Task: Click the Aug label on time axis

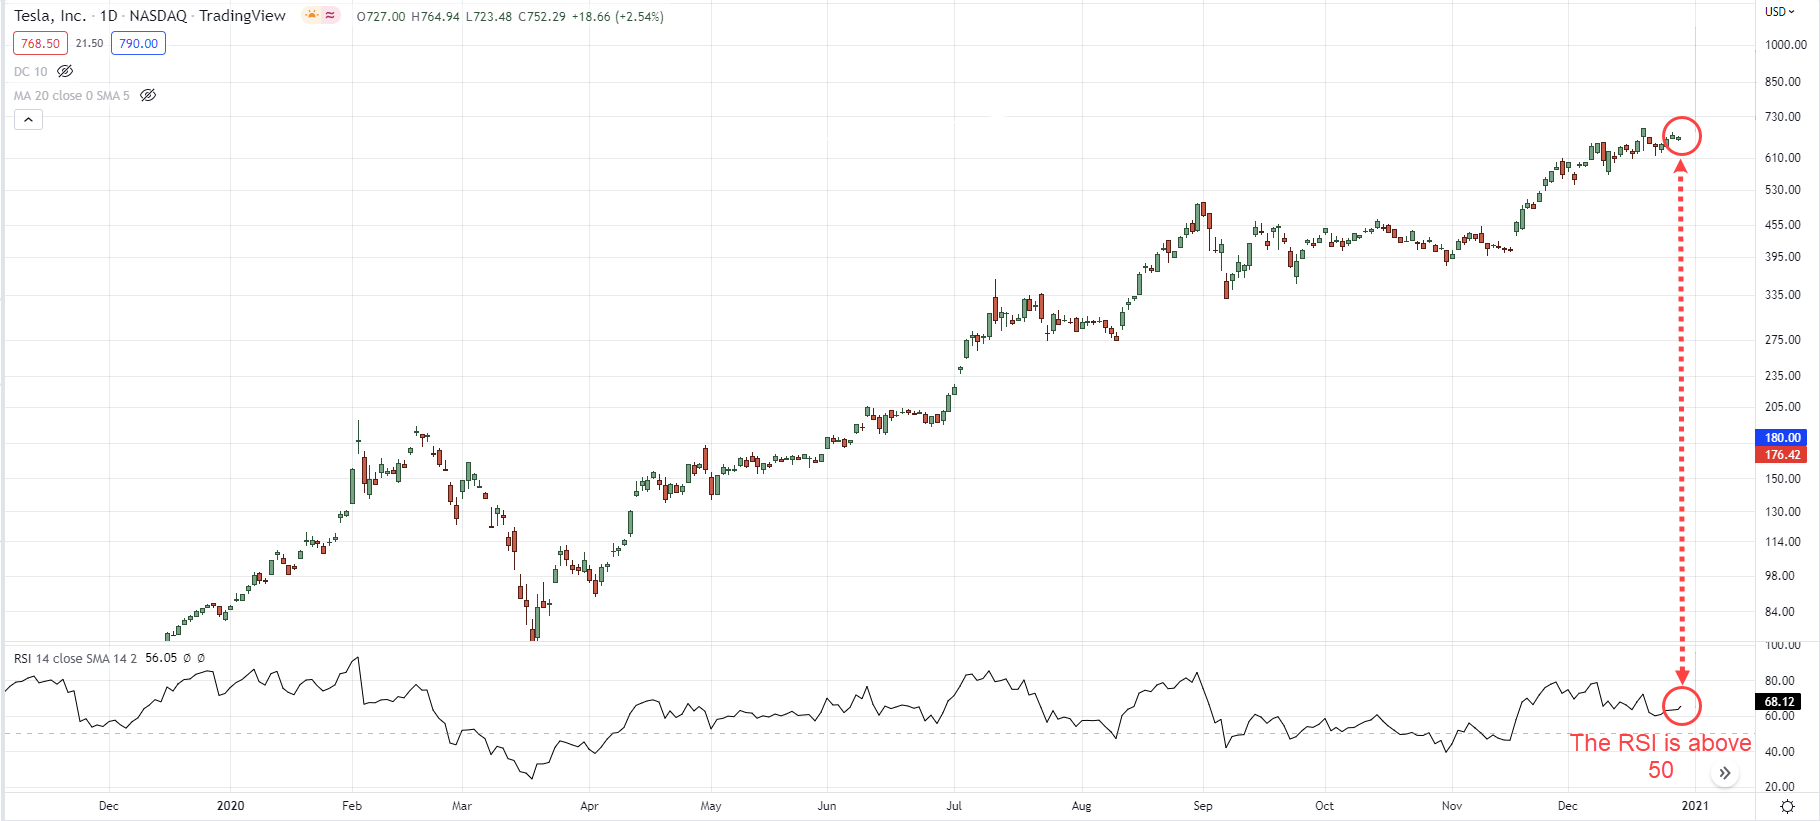Action: click(1081, 806)
